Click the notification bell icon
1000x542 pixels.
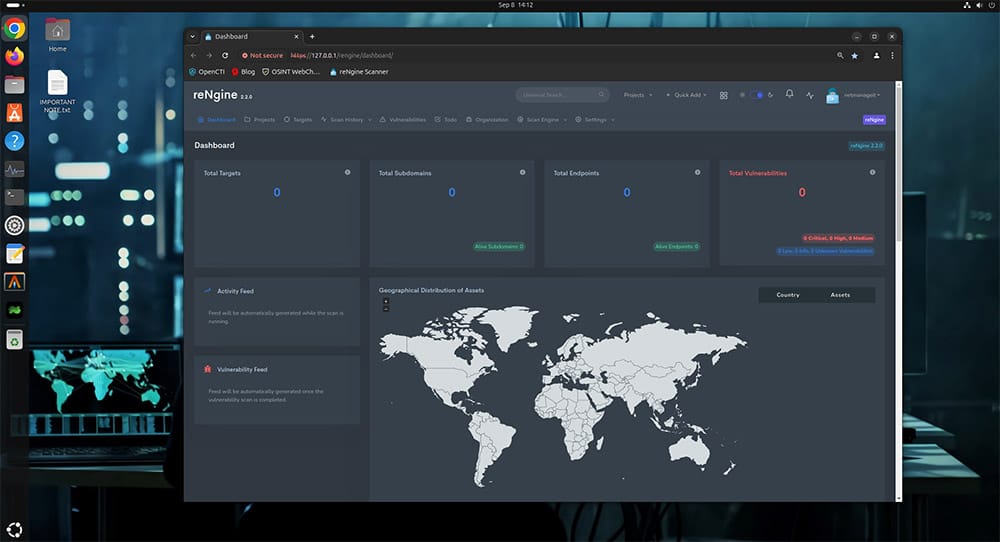coord(789,94)
